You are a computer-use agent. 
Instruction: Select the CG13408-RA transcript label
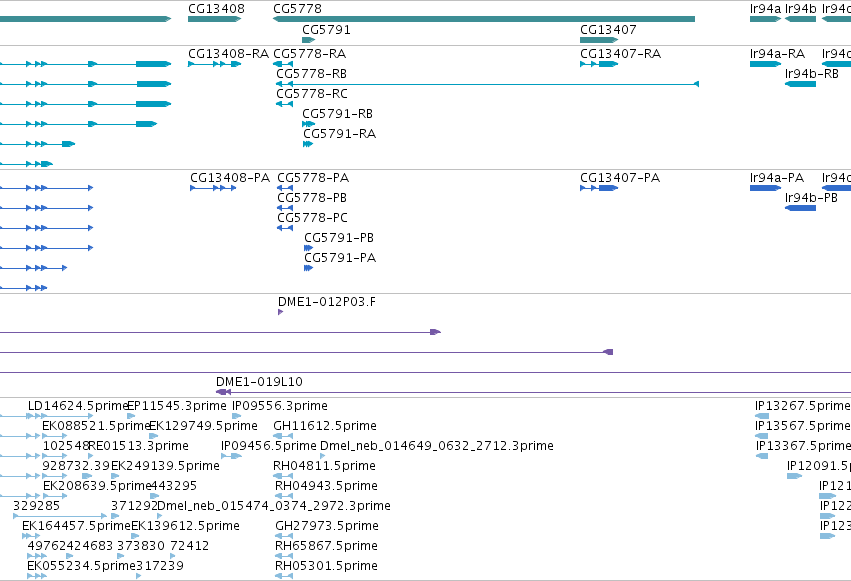pos(228,54)
